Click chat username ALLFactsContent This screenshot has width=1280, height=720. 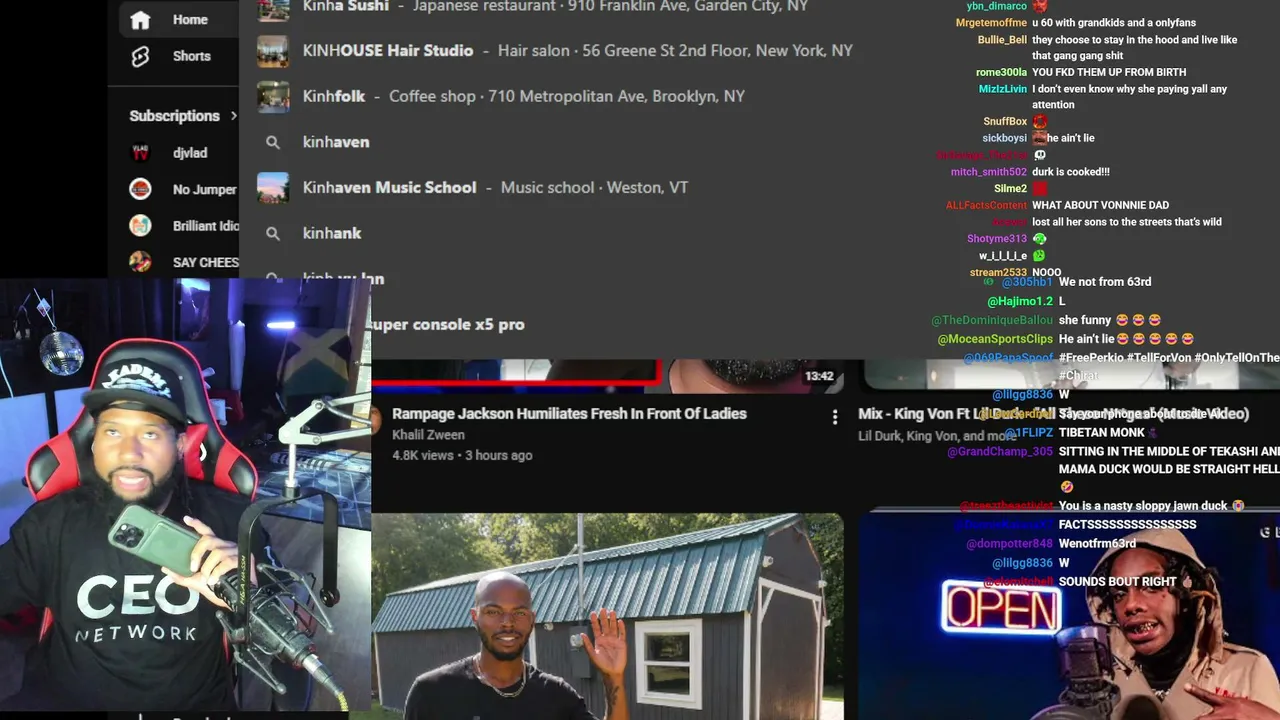(x=987, y=205)
